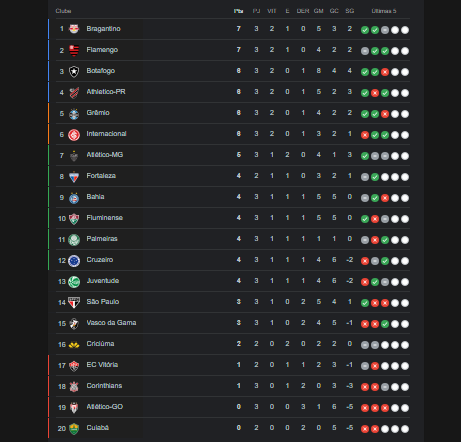Open the Corinthians team link
This screenshot has width=461, height=442.
click(104, 386)
